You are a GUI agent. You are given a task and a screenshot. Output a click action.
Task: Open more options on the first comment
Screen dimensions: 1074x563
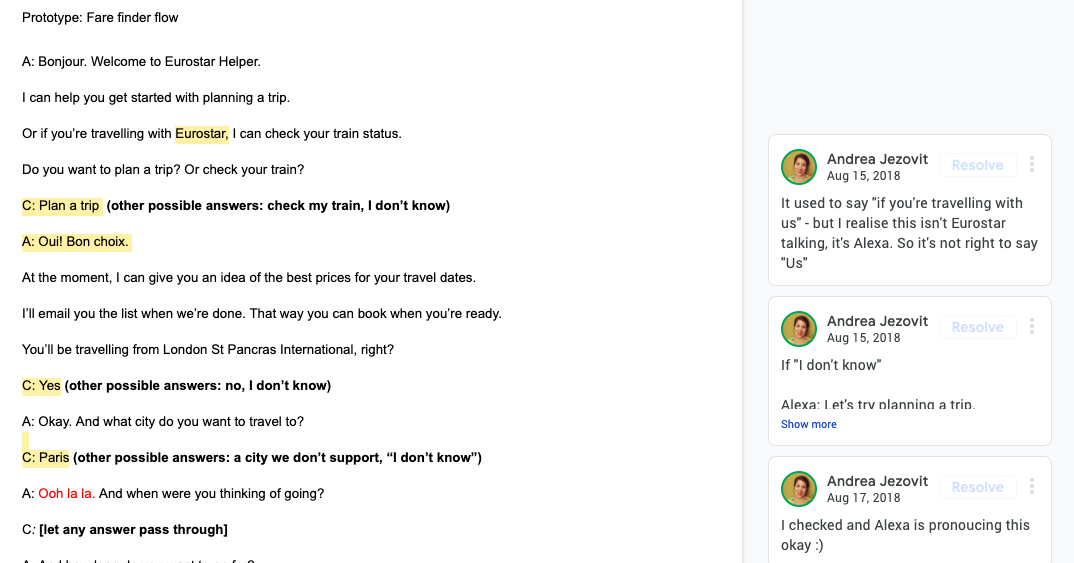(x=1032, y=165)
